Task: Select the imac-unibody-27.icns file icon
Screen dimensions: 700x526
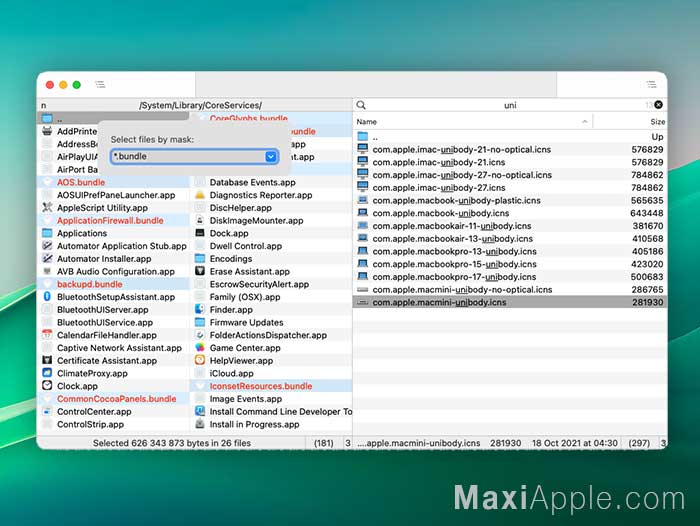Action: pyautogui.click(x=363, y=188)
